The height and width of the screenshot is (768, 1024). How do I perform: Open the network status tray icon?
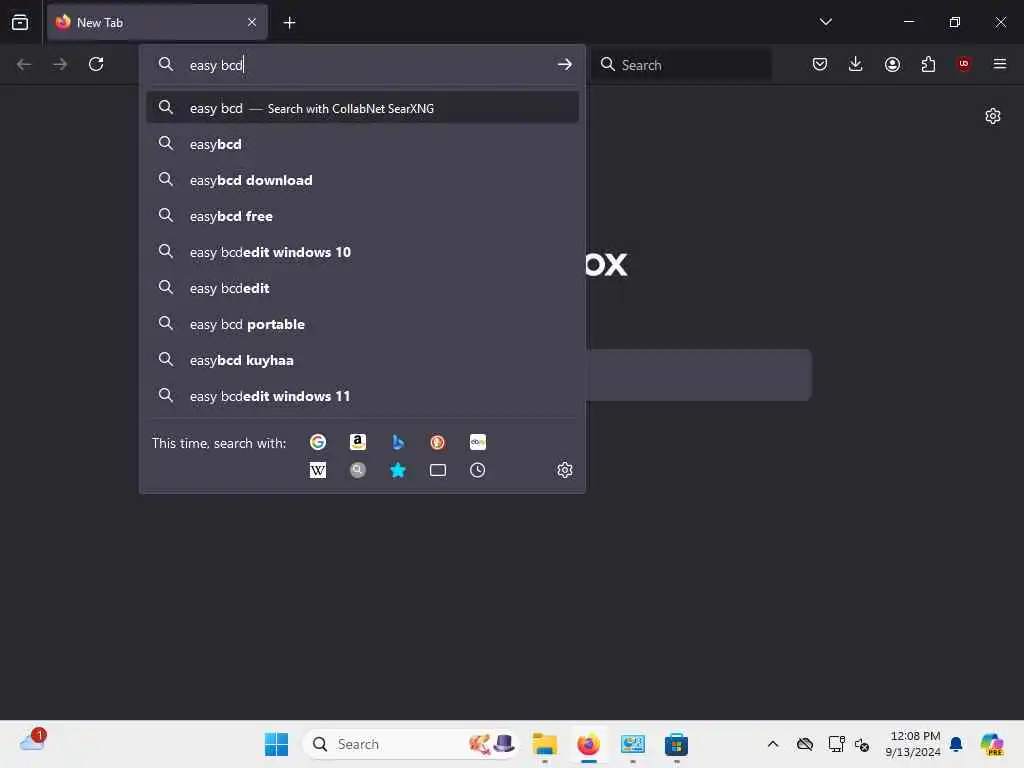click(836, 744)
